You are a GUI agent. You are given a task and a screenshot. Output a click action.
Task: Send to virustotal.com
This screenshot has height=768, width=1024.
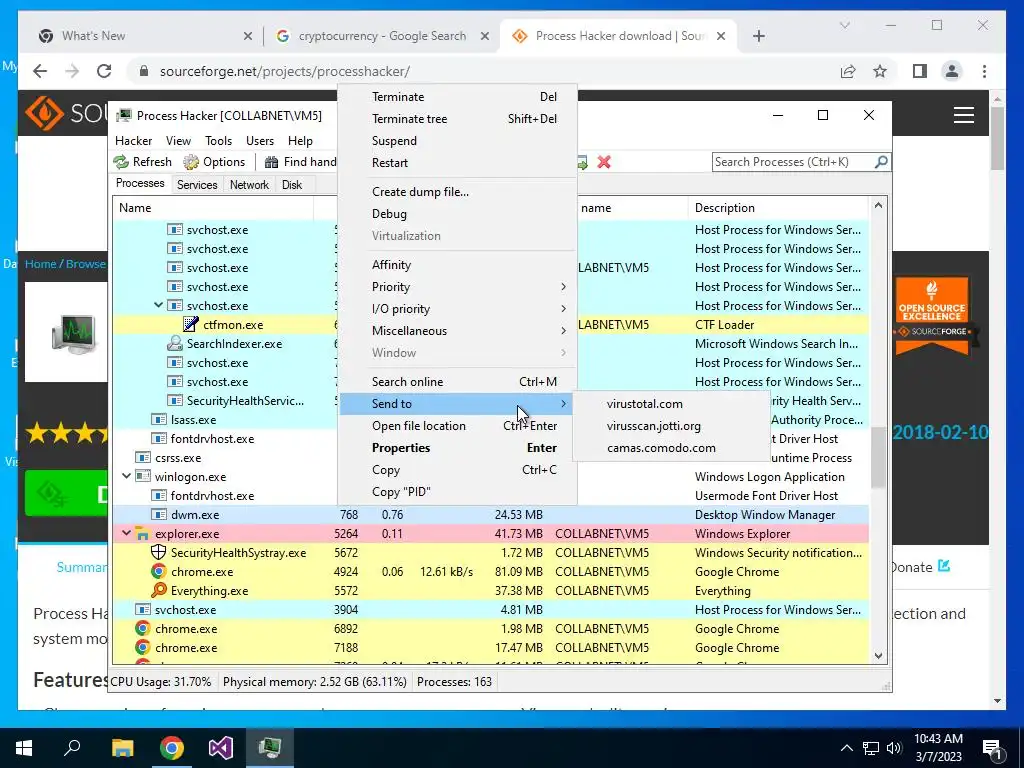tap(671, 404)
